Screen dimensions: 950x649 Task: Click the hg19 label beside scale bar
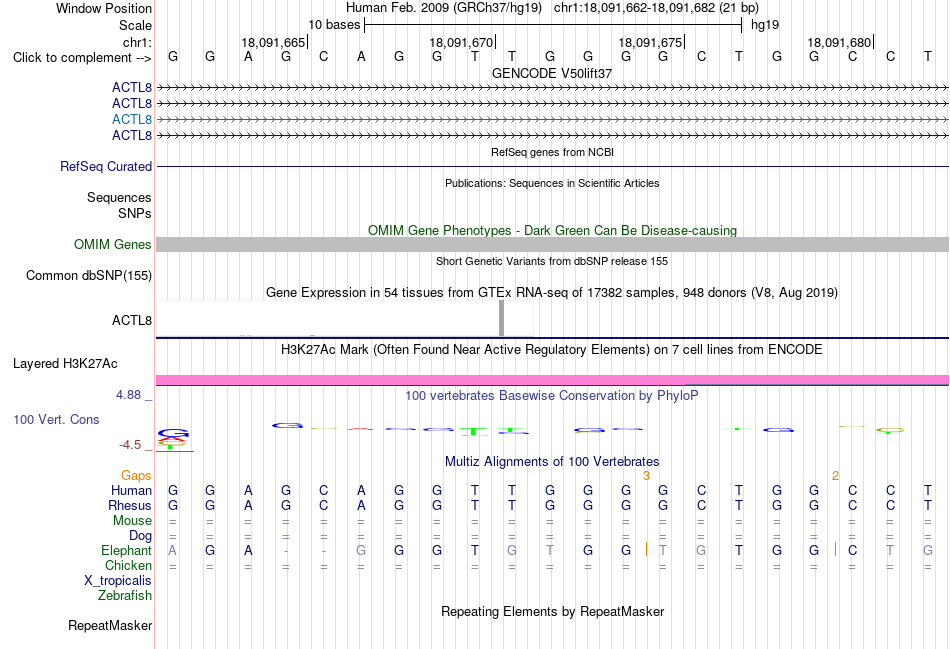tap(765, 25)
